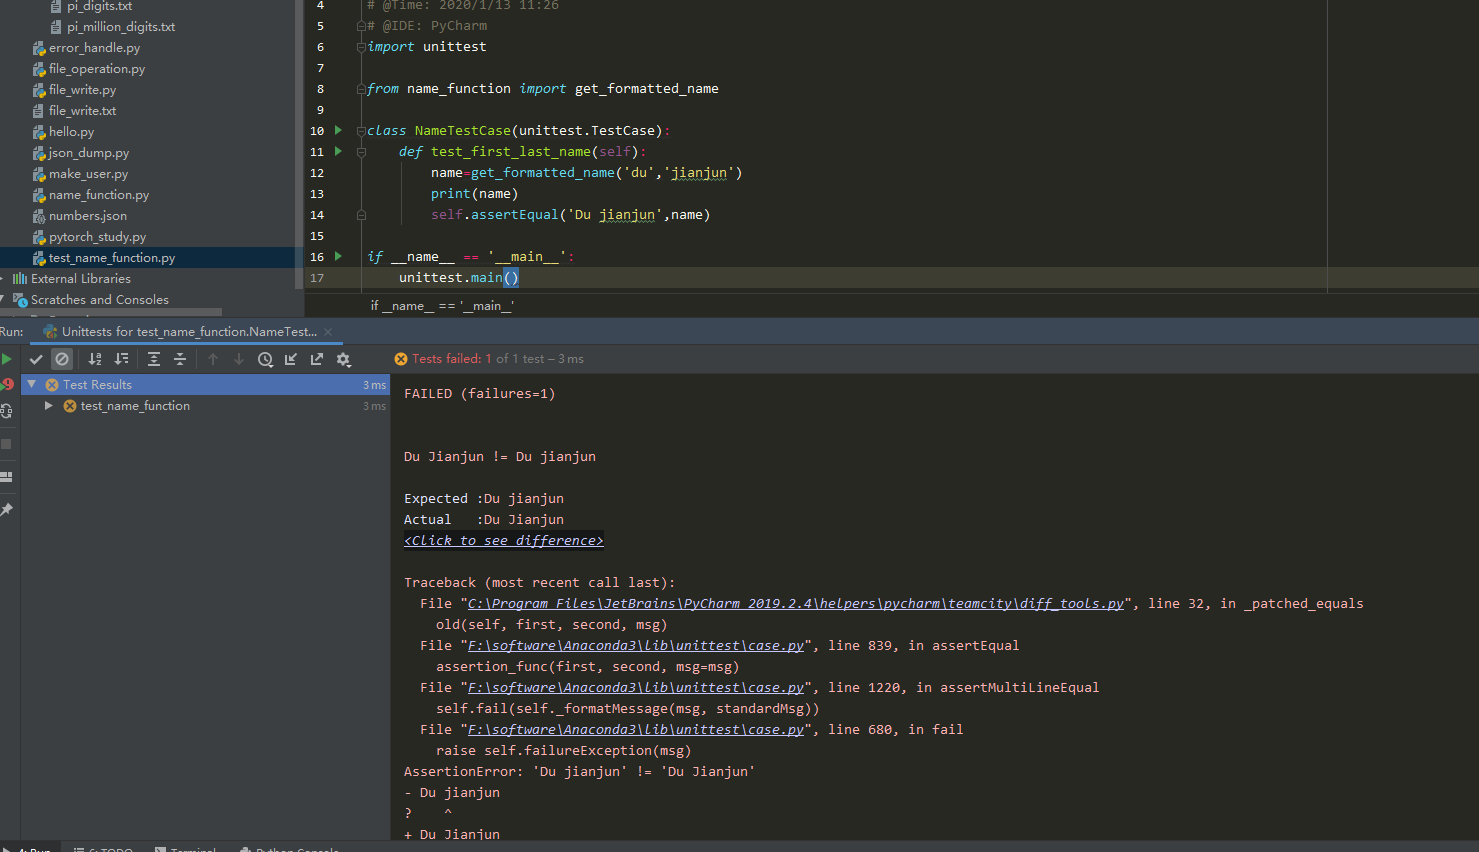Click fold end marker at assertEqual line
1479x852 pixels.
coord(361,215)
